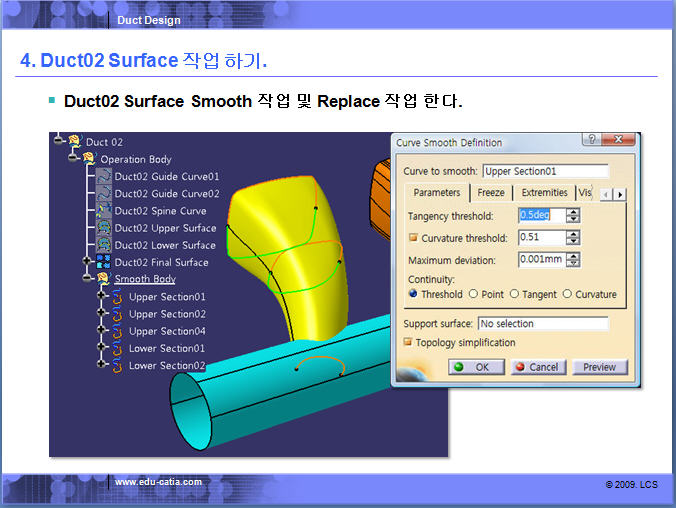Screen dimensions: 676x508
Task: Click the Preview button
Action: tap(599, 367)
